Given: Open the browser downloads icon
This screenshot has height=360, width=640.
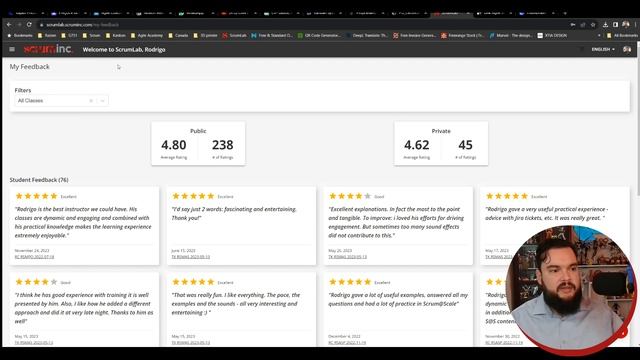Looking at the screenshot, I should 605,25.
